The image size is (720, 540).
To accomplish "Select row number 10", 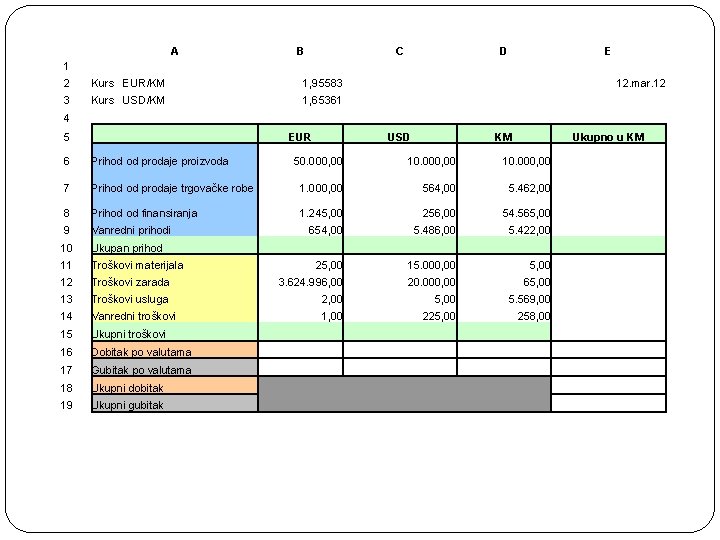I will 66,248.
